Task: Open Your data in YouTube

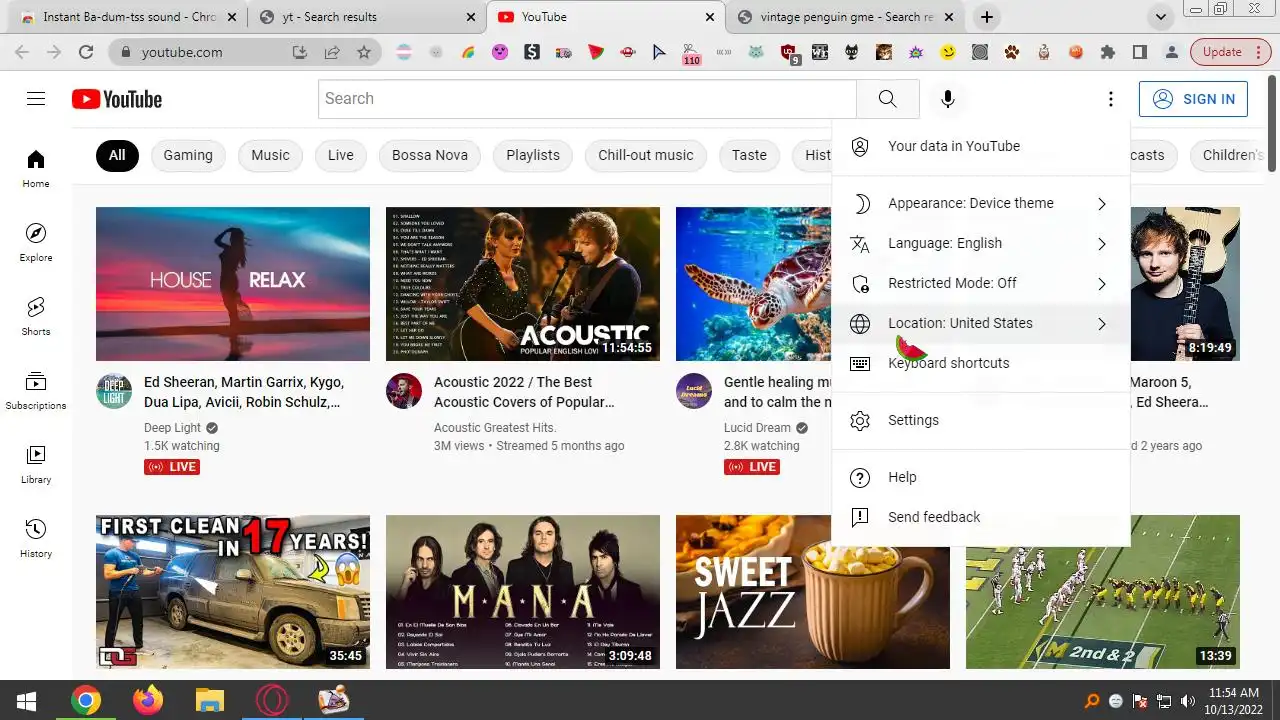Action: coord(981,146)
